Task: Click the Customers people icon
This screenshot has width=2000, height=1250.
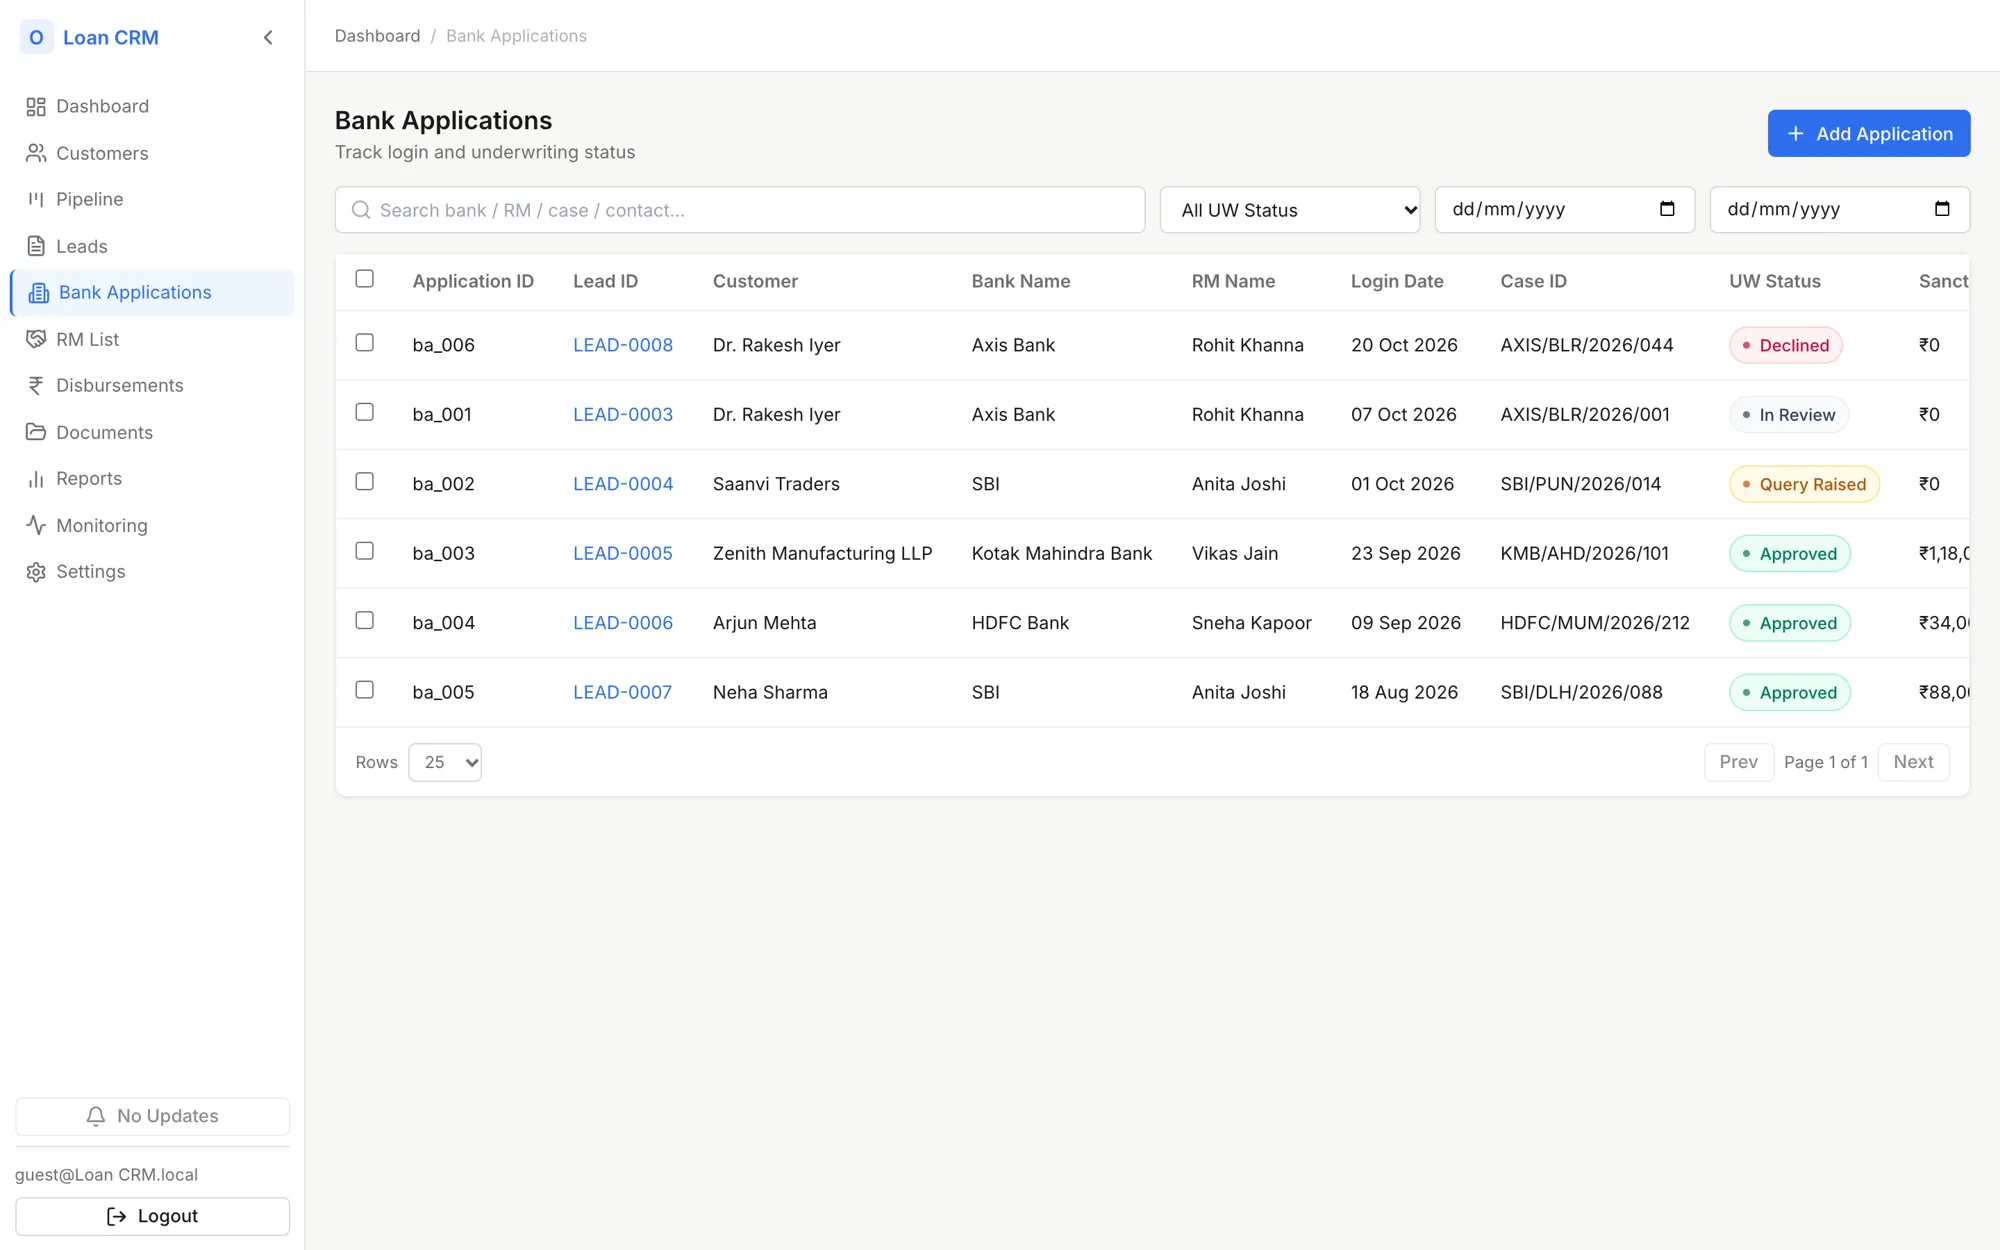Action: pos(36,153)
